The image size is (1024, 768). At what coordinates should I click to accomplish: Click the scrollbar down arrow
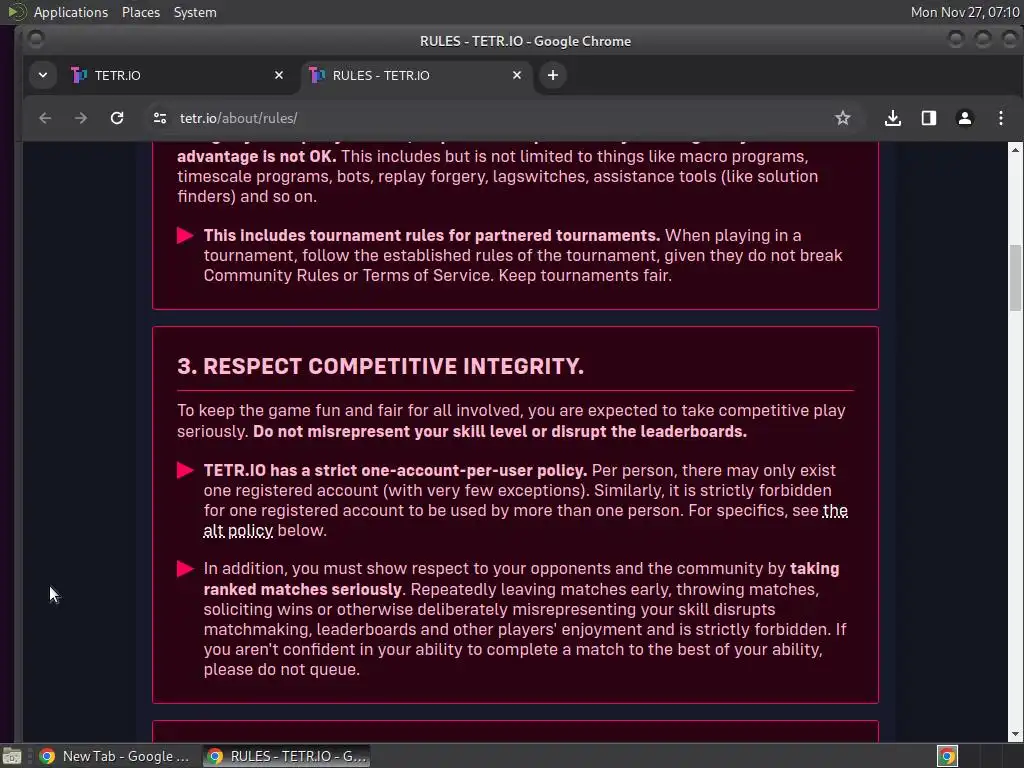tap(1015, 734)
